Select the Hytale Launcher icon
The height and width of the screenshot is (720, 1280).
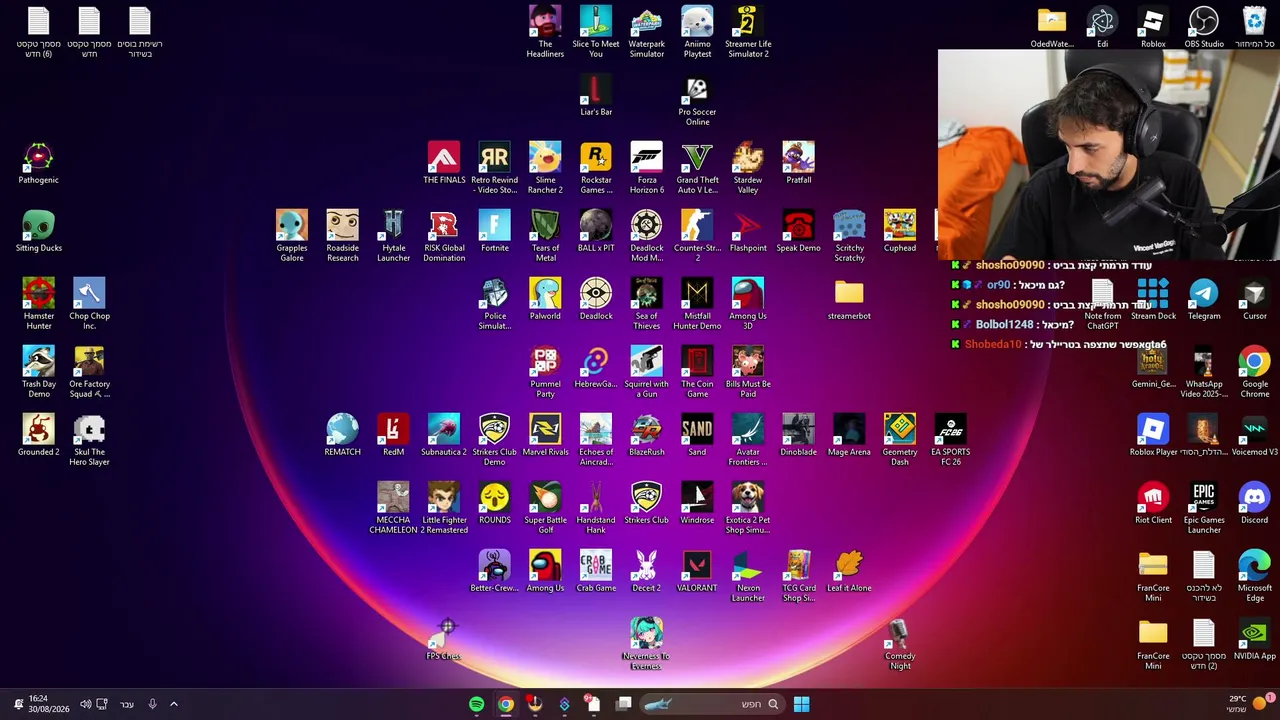393,236
